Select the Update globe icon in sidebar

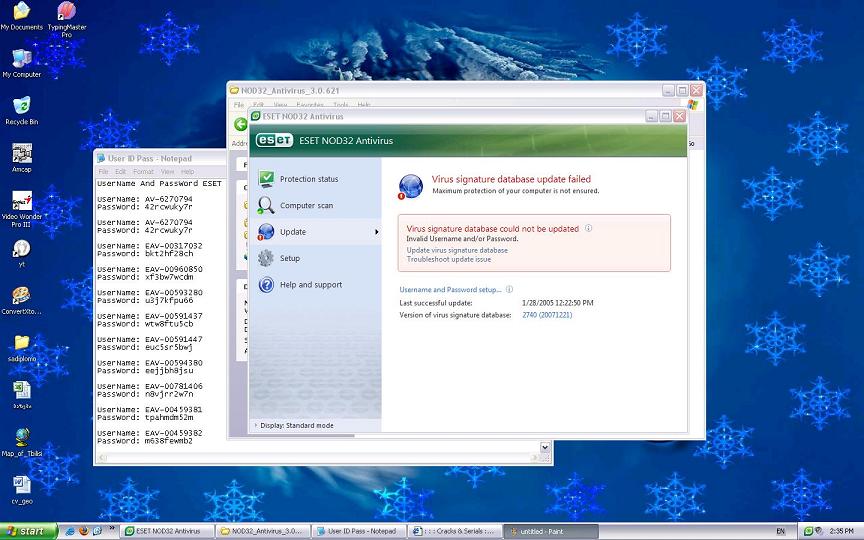pyautogui.click(x=266, y=231)
